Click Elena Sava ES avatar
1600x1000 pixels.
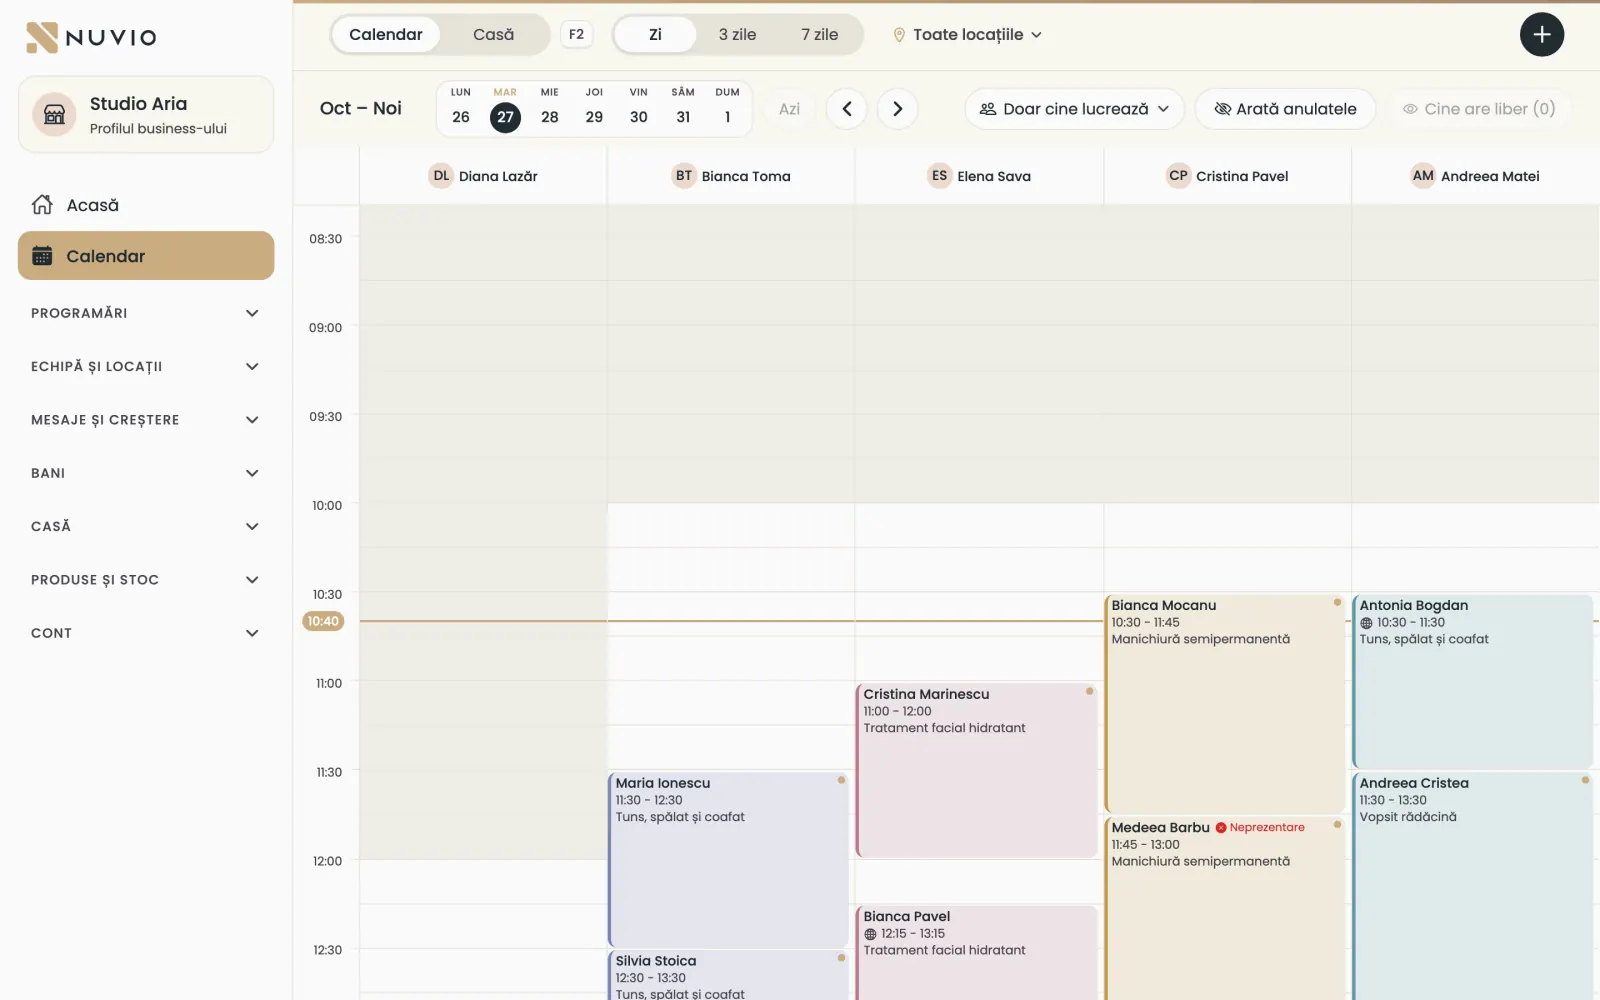(939, 176)
